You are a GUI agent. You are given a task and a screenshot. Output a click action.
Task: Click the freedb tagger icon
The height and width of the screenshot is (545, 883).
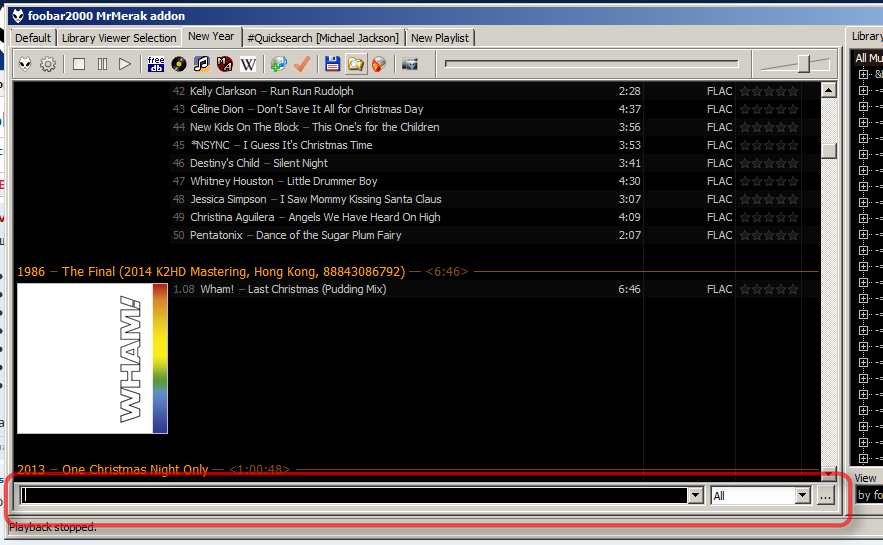pyautogui.click(x=156, y=64)
